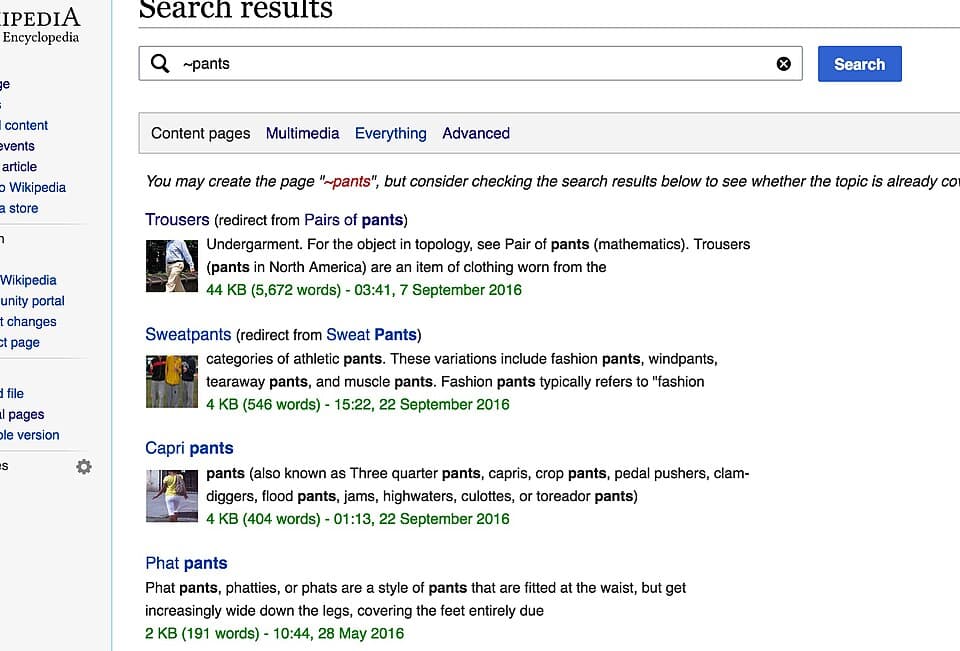Click the Wikipedia logo wordmark in the sidebar

[40, 18]
